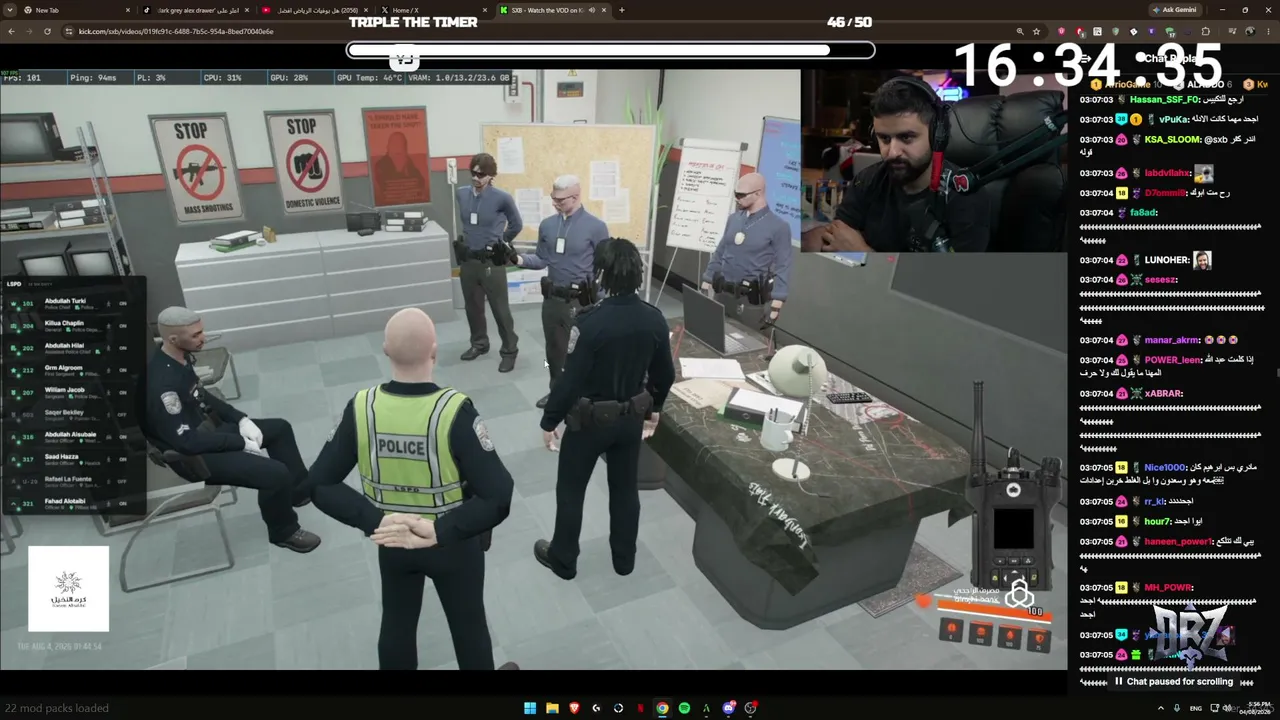Open KSA_SLOOM's chat profile

[x=1172, y=139]
